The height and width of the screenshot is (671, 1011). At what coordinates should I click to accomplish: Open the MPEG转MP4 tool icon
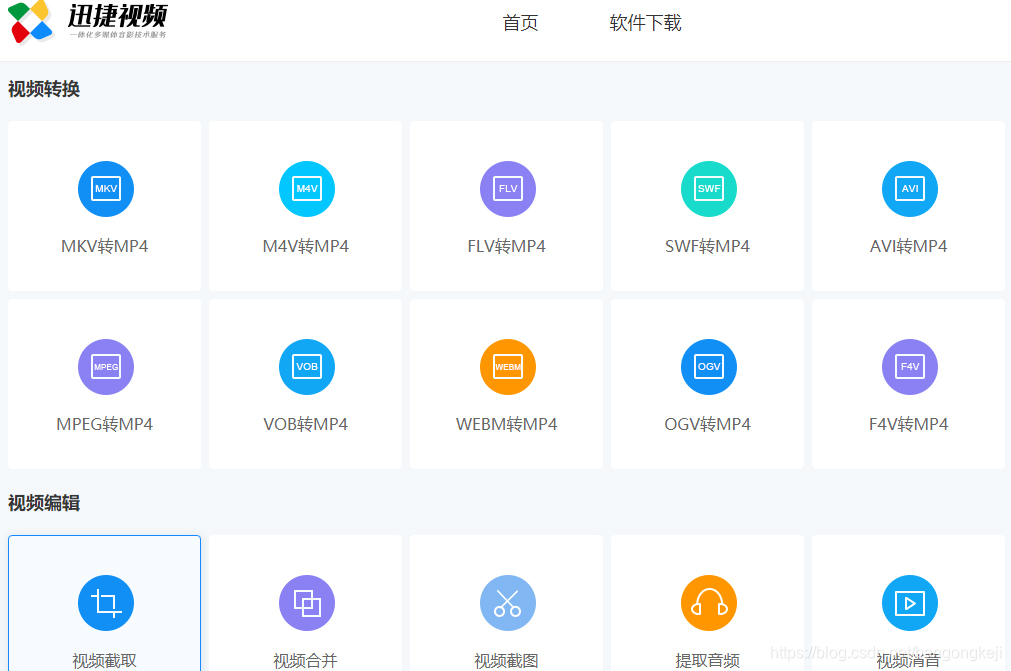[105, 367]
